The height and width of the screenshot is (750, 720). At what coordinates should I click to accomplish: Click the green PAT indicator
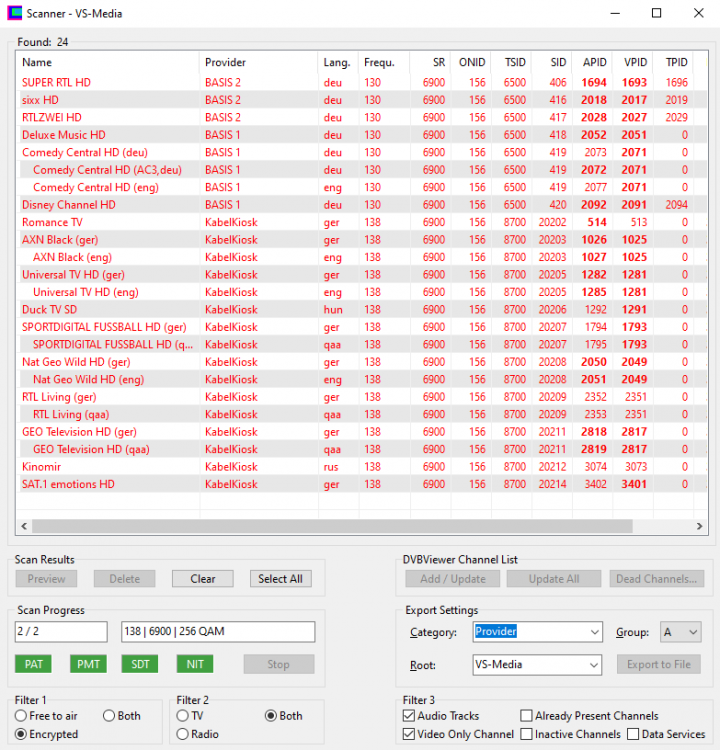(x=33, y=664)
